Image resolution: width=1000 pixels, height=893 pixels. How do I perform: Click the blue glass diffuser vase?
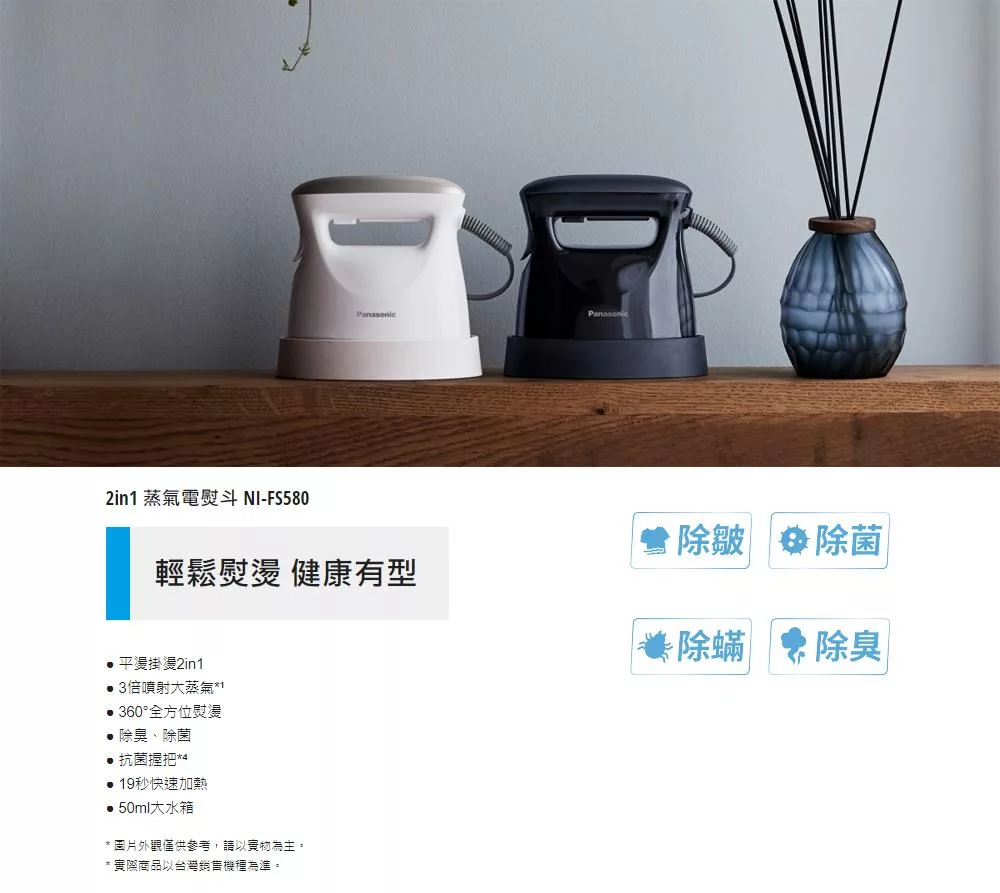[x=842, y=297]
